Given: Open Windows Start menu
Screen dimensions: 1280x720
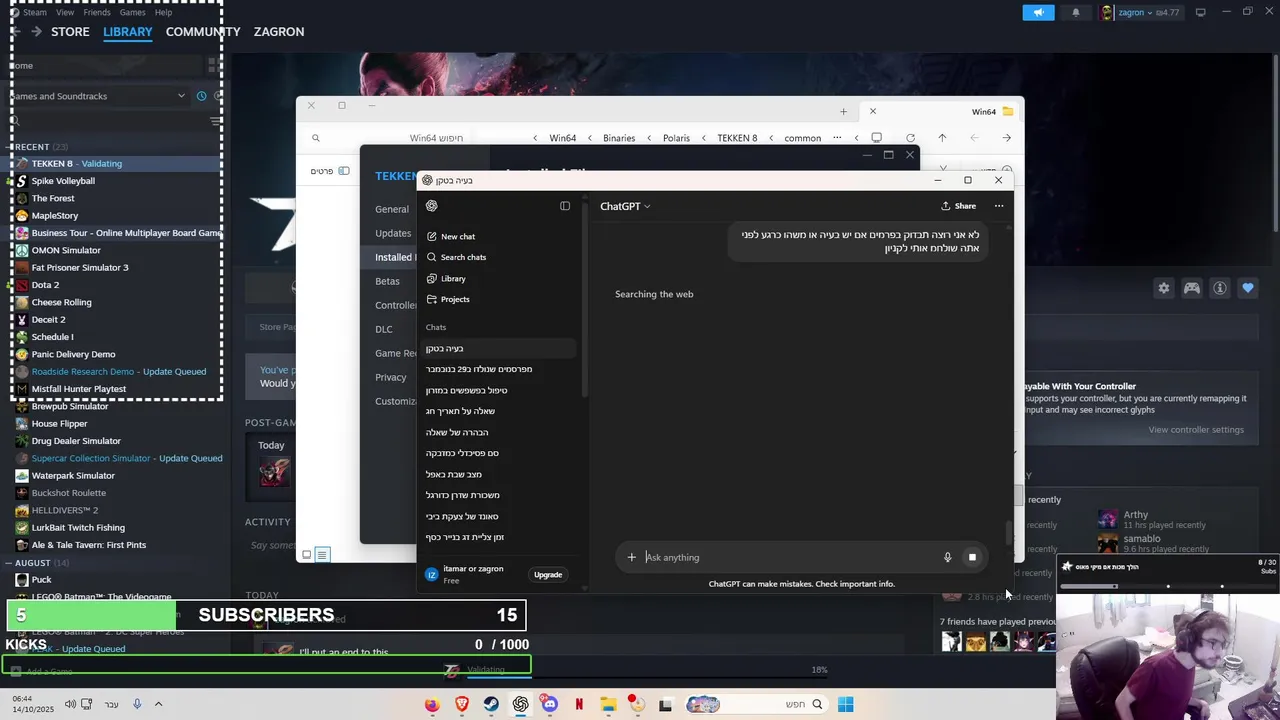Looking at the screenshot, I should (x=846, y=704).
